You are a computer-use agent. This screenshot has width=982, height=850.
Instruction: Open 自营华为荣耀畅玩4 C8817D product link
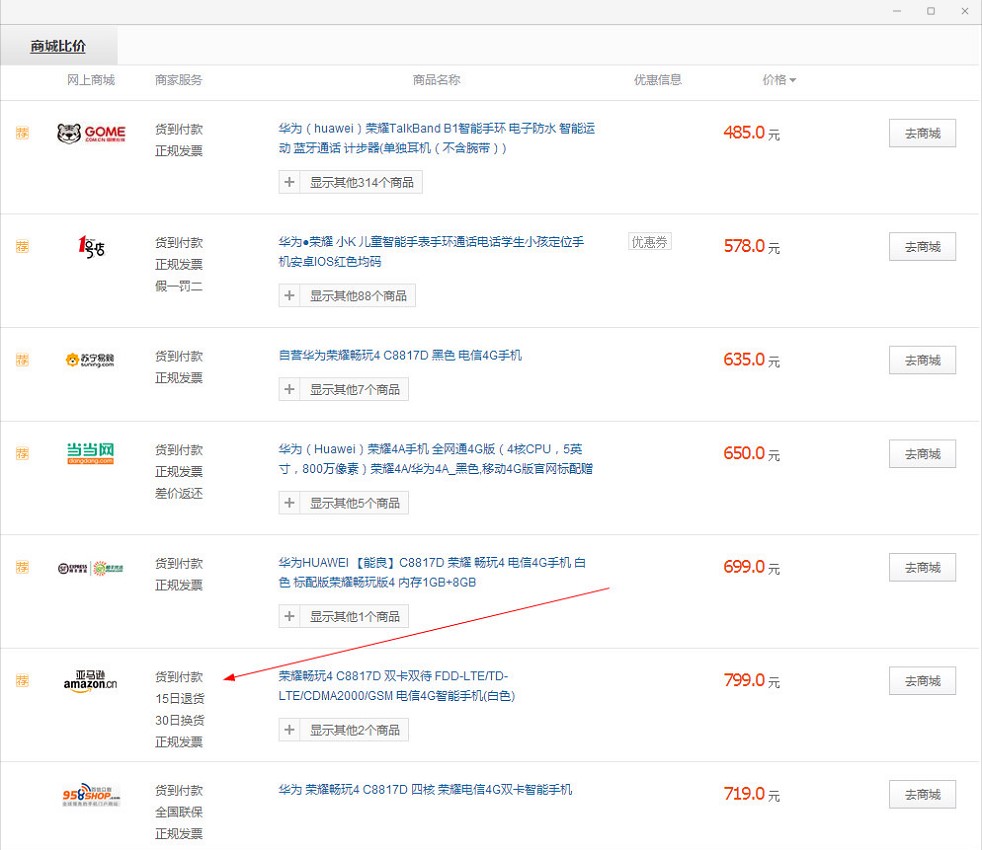[400, 355]
